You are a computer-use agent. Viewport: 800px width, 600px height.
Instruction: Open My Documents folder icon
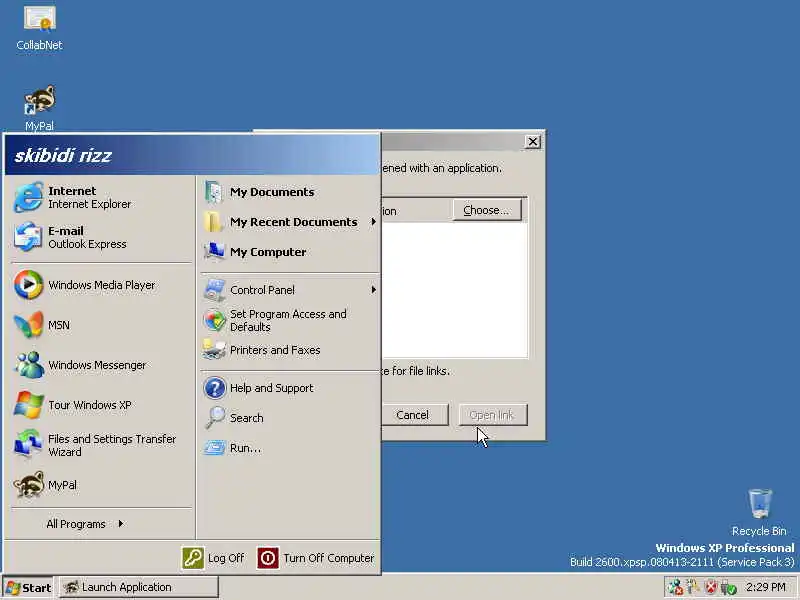[x=214, y=192]
